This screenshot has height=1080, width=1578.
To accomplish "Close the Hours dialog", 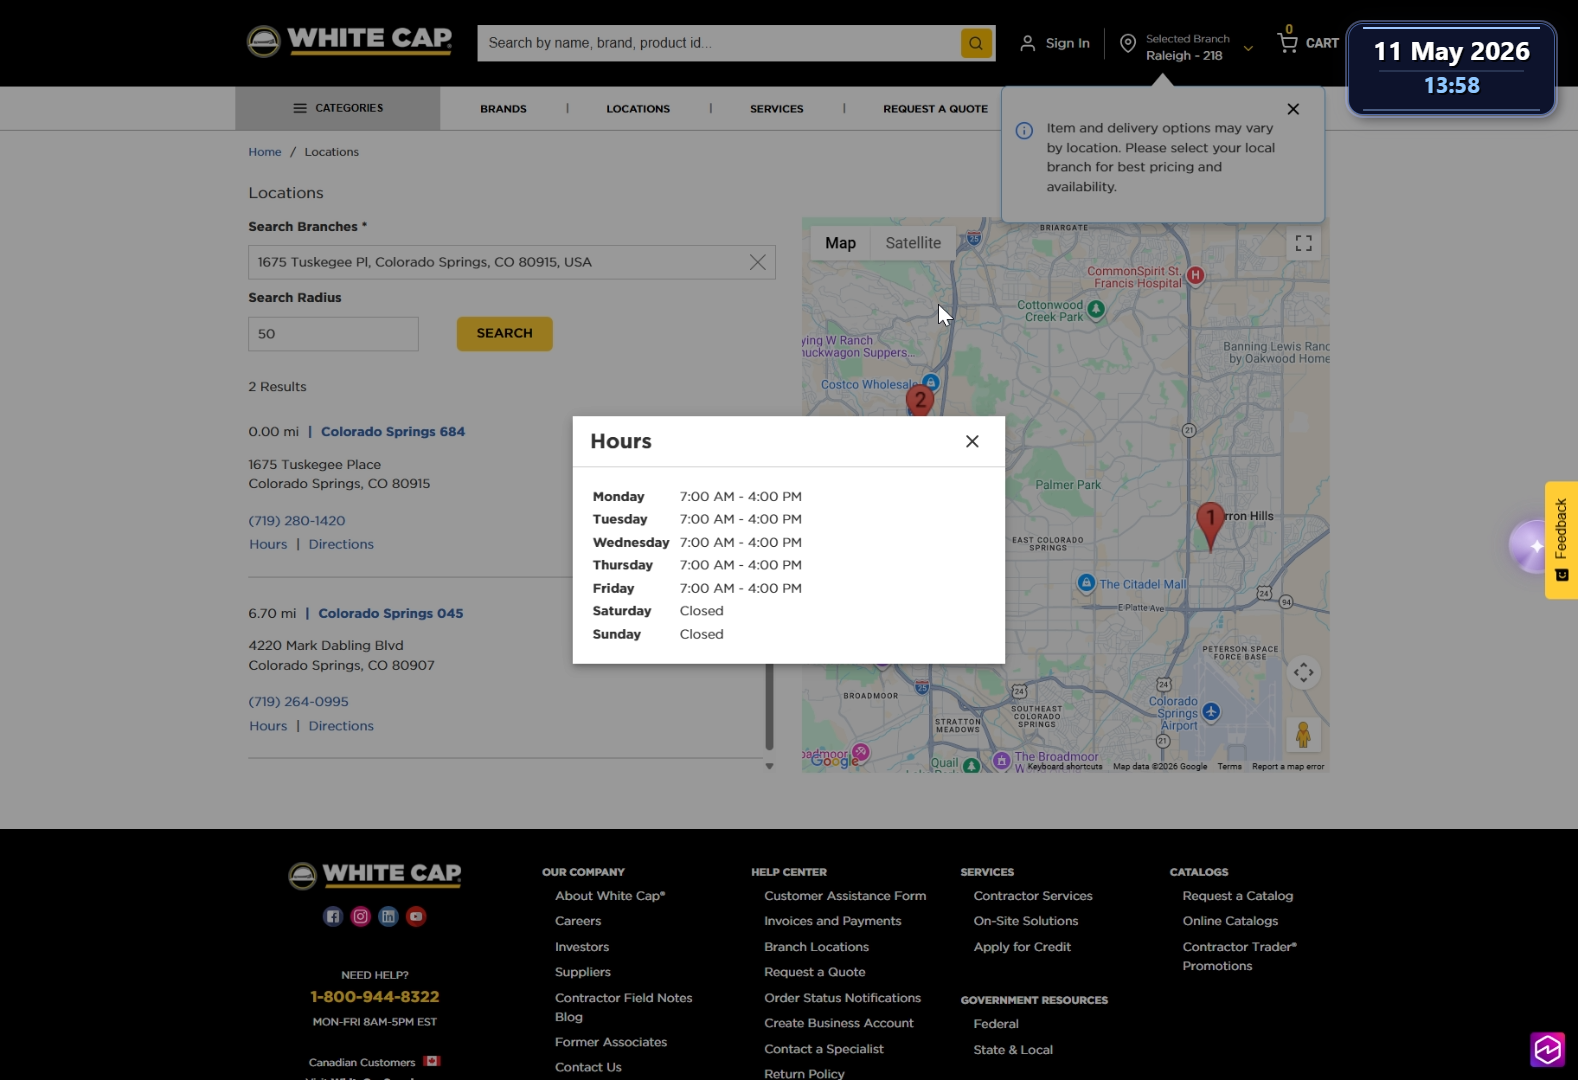I will [972, 441].
